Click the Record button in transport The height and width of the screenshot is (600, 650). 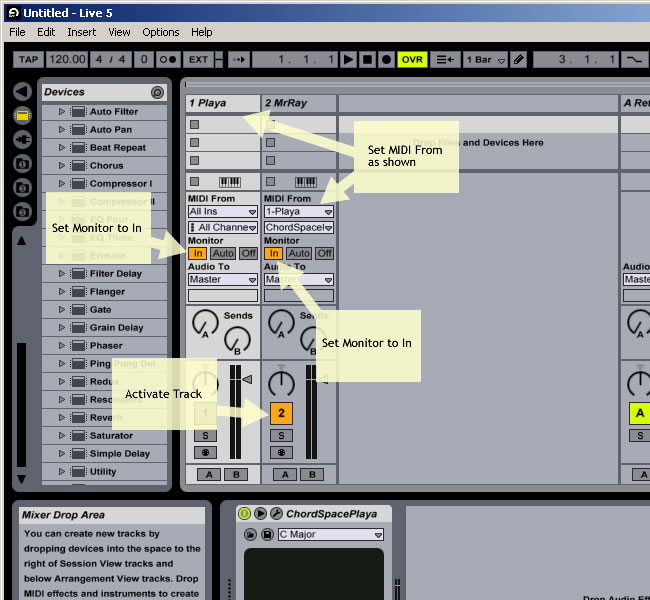(x=386, y=60)
